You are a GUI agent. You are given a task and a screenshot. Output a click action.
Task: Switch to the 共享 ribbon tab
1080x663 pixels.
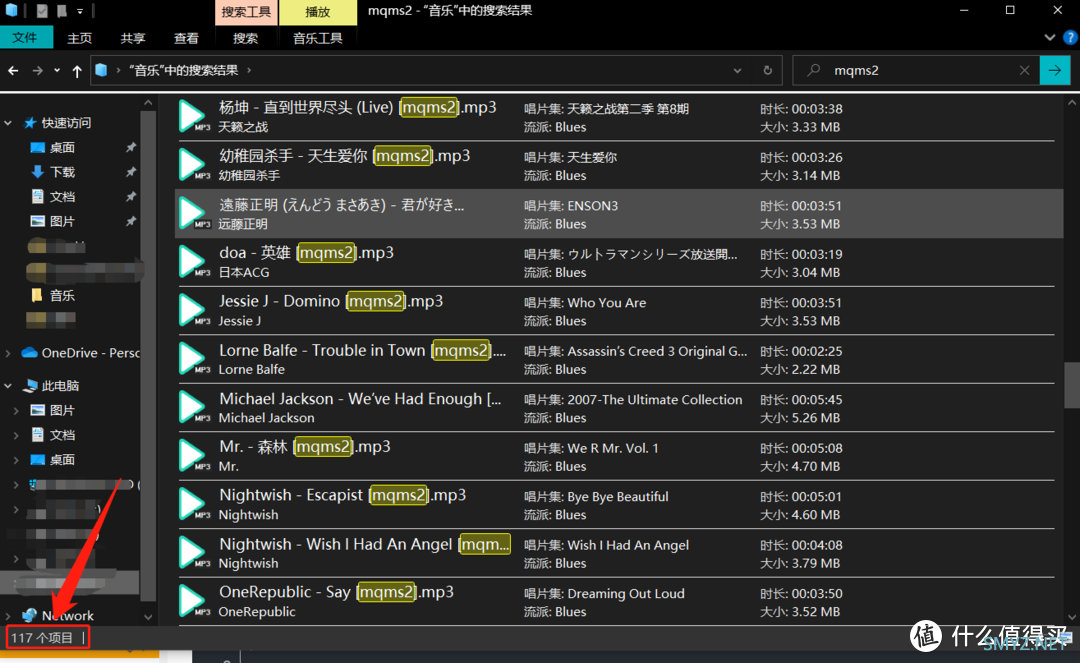[x=133, y=39]
